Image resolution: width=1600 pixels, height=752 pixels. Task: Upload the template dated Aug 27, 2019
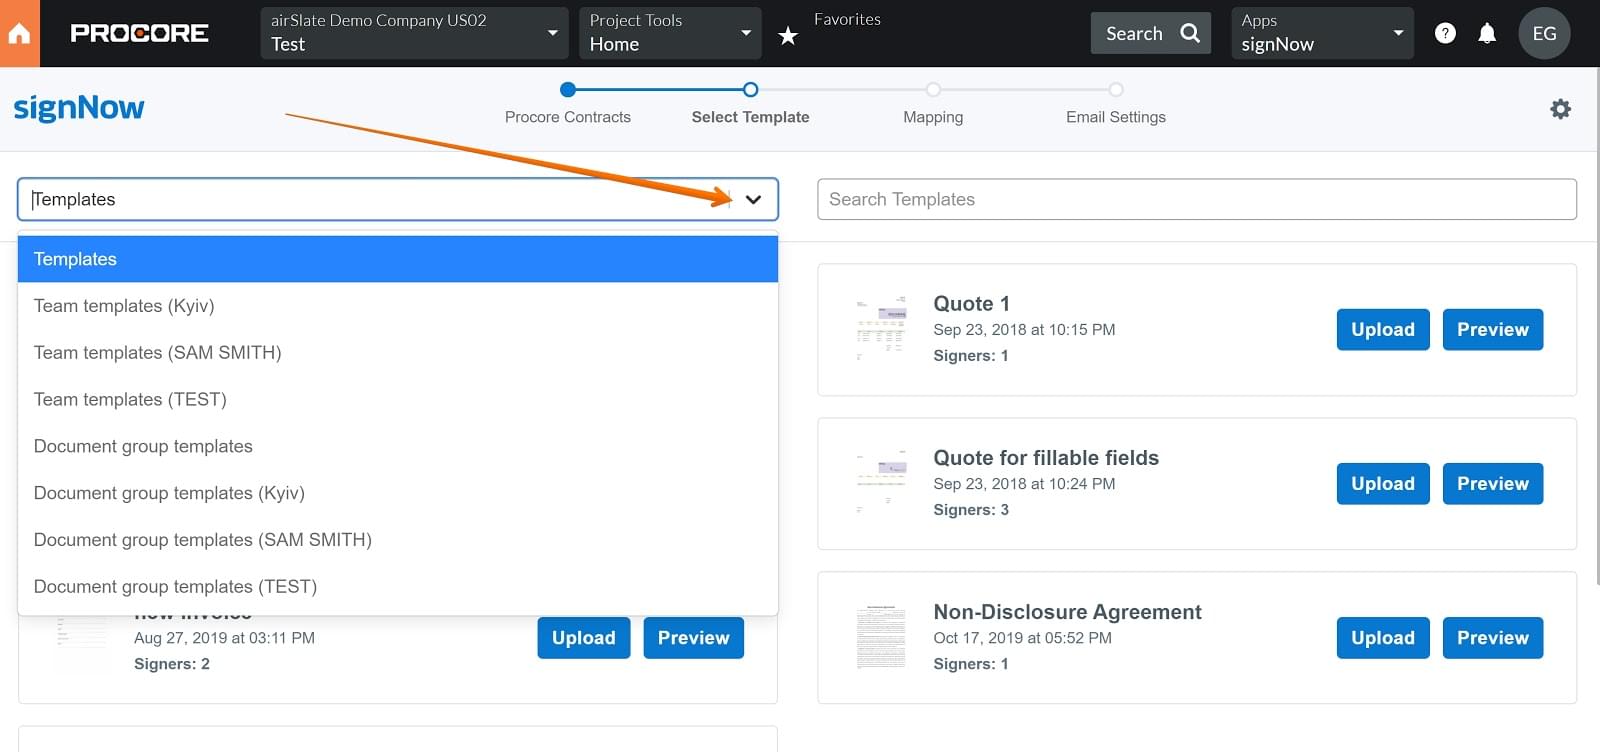coord(584,638)
